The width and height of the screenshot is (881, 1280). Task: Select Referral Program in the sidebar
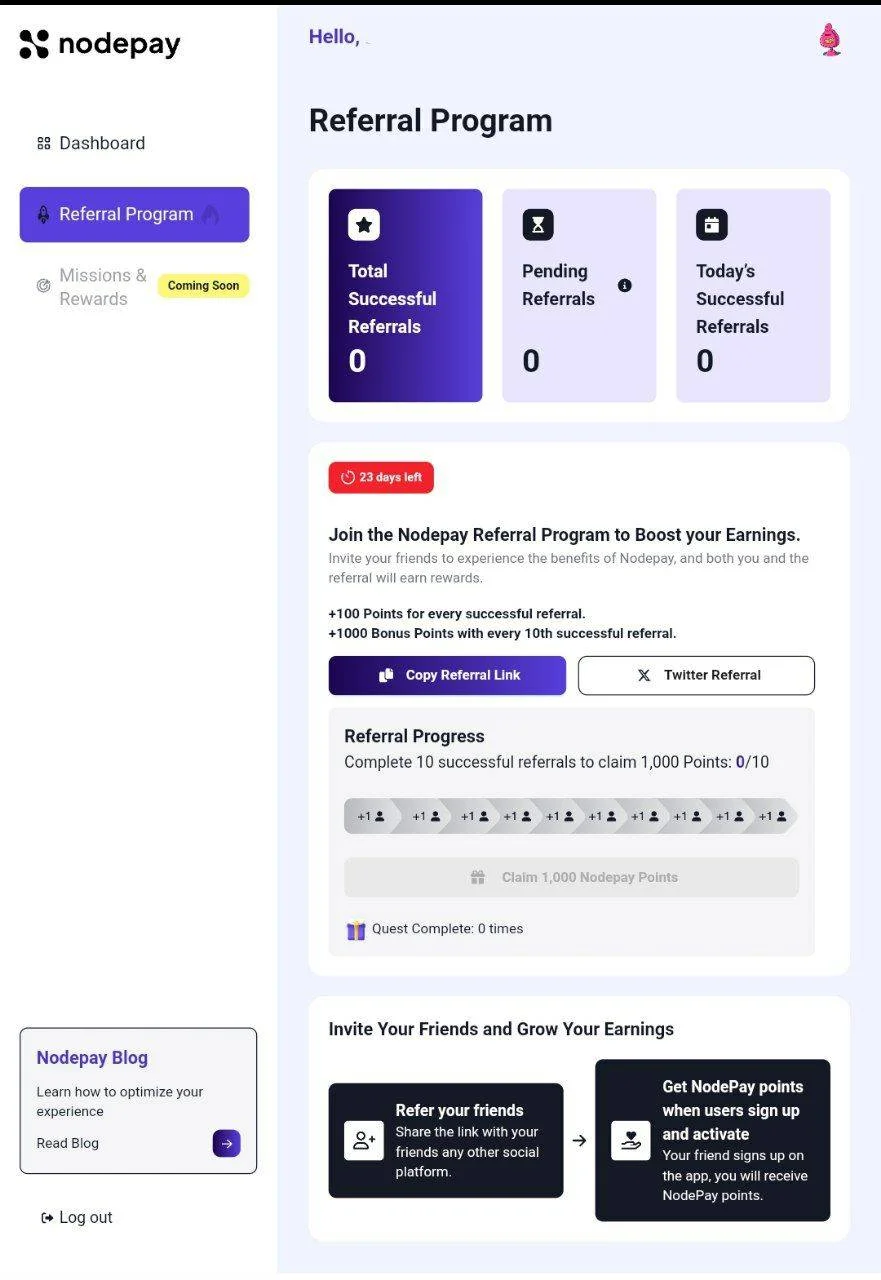[x=135, y=214]
